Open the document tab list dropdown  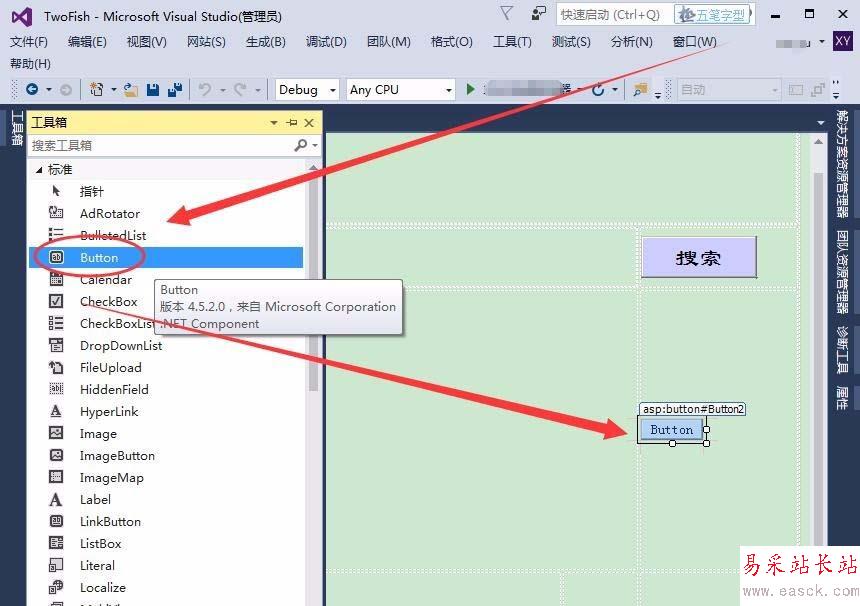[x=821, y=123]
